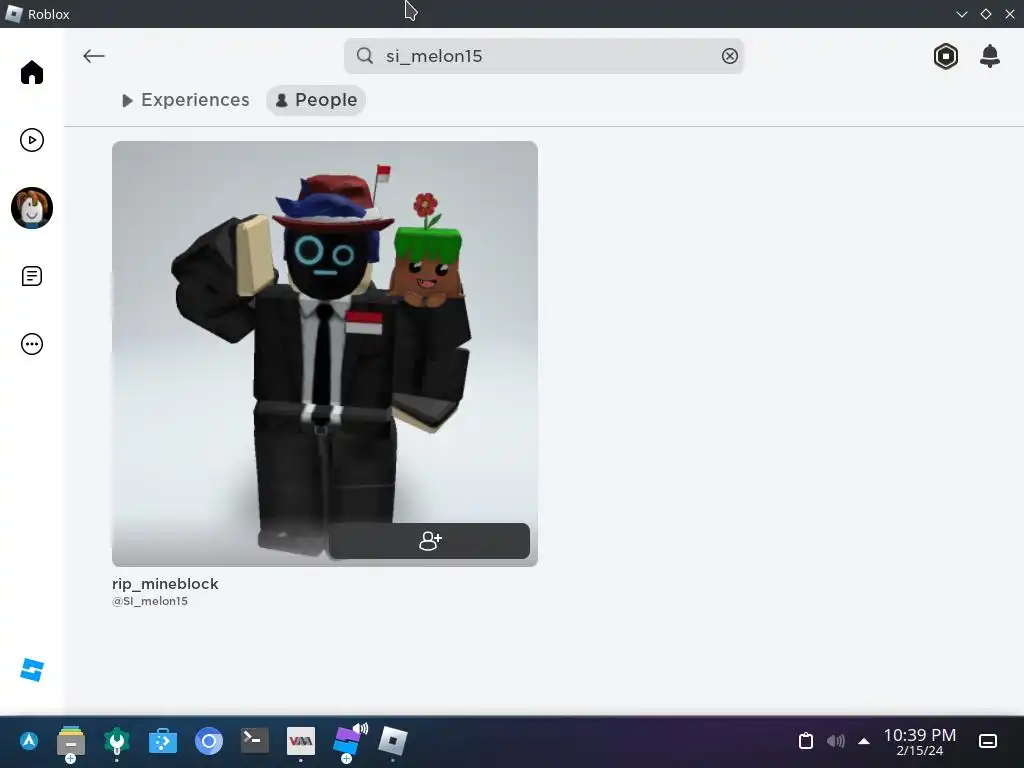This screenshot has width=1024, height=768.
Task: Clear the search text with X icon
Action: click(x=729, y=56)
